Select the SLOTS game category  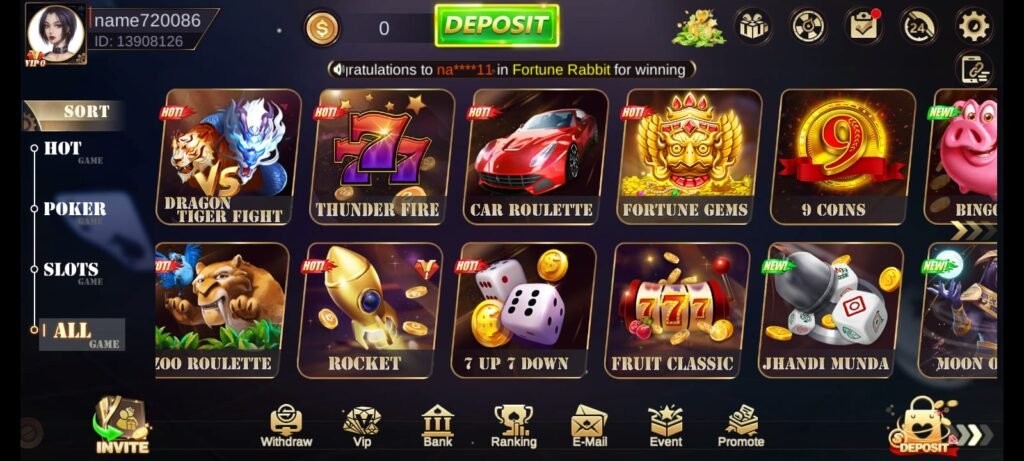(x=72, y=271)
